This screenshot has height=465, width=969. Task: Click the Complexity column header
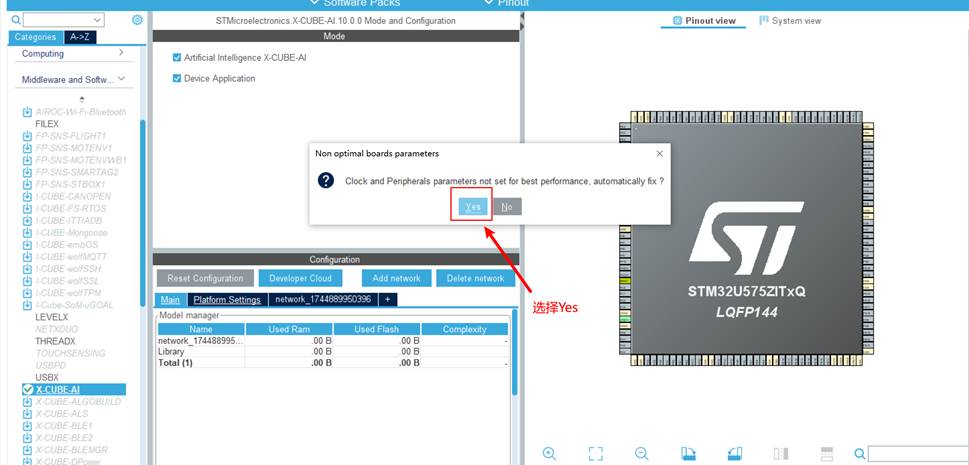465,329
